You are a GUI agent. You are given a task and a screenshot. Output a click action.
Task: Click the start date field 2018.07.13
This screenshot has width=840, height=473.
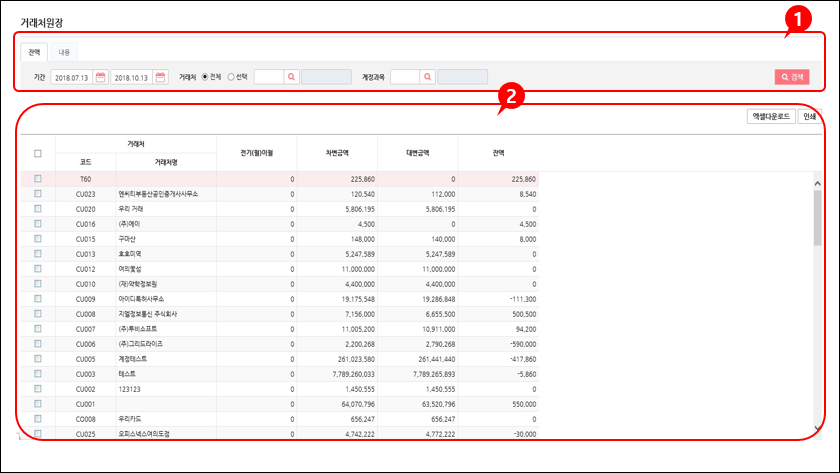pyautogui.click(x=72, y=77)
